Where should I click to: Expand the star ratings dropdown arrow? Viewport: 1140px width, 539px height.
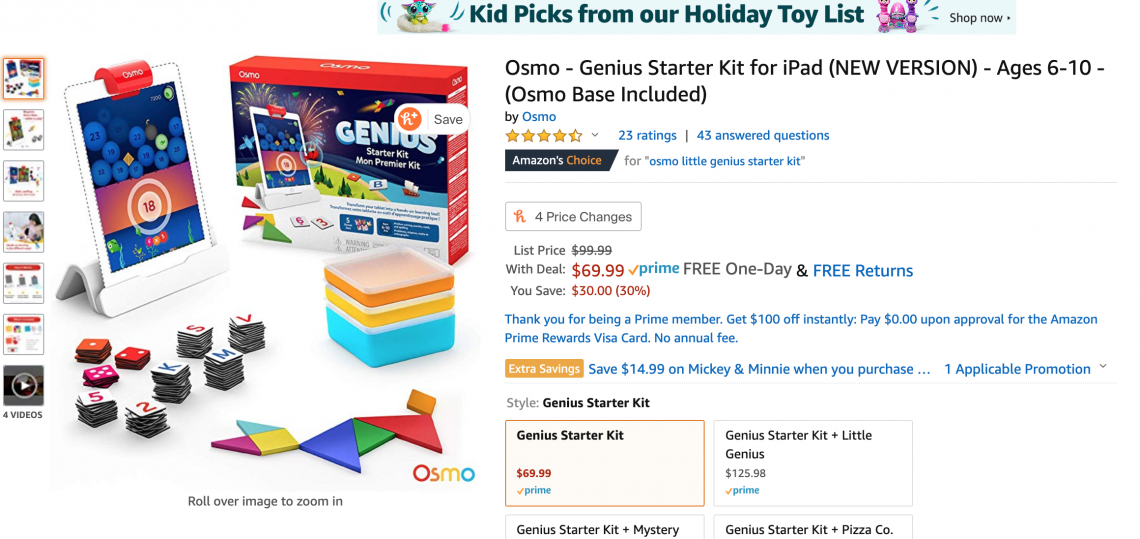(595, 135)
